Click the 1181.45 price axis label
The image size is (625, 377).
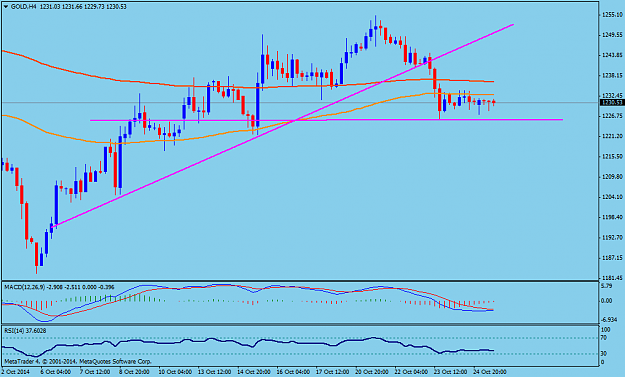(611, 278)
